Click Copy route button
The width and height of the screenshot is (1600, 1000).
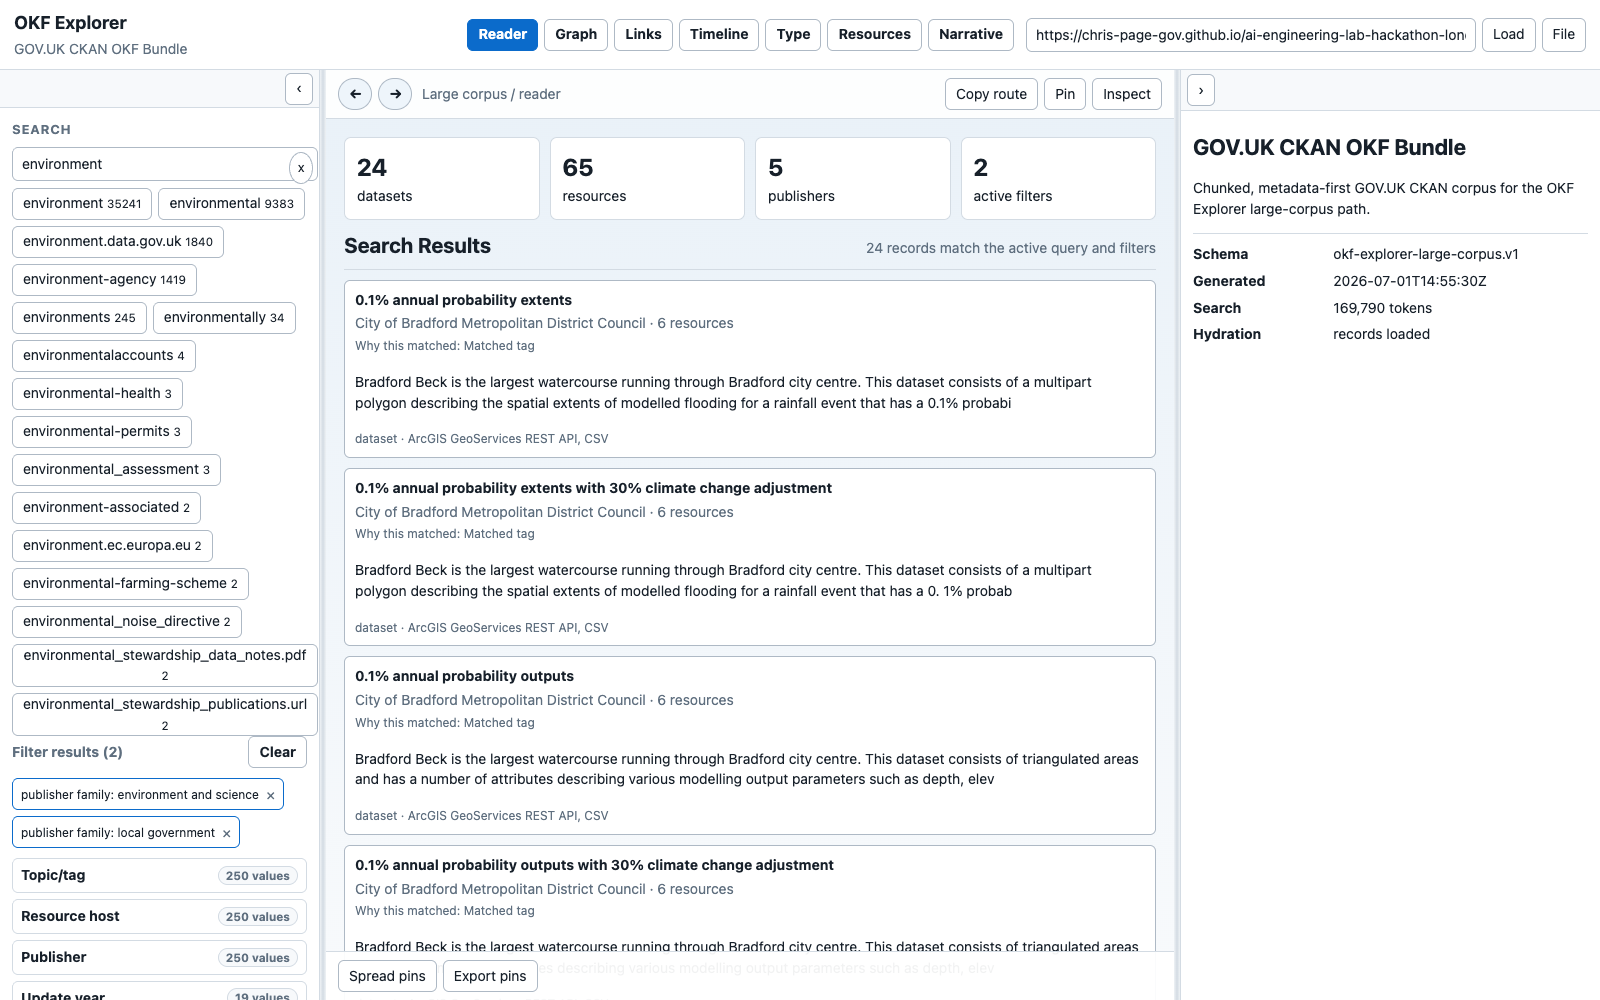pos(991,94)
